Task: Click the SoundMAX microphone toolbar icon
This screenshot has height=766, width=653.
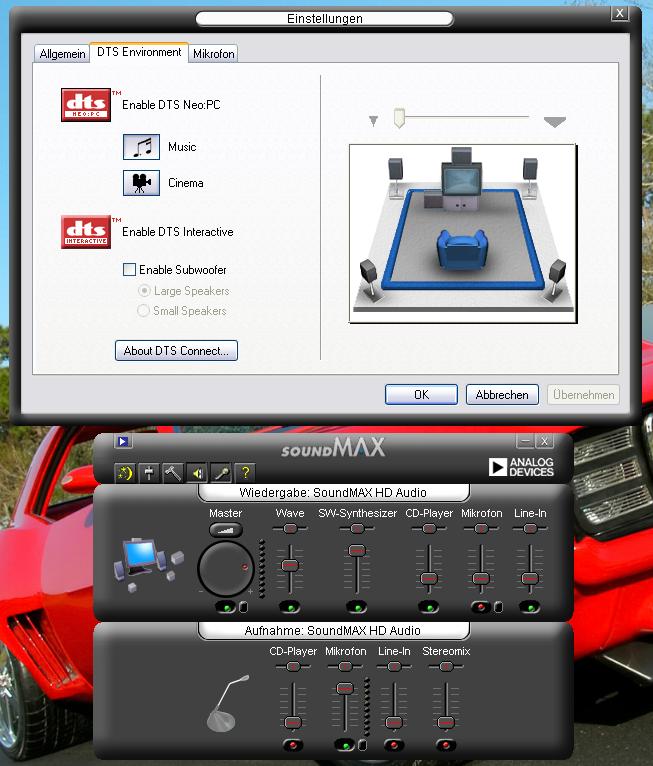Action: pyautogui.click(x=221, y=473)
